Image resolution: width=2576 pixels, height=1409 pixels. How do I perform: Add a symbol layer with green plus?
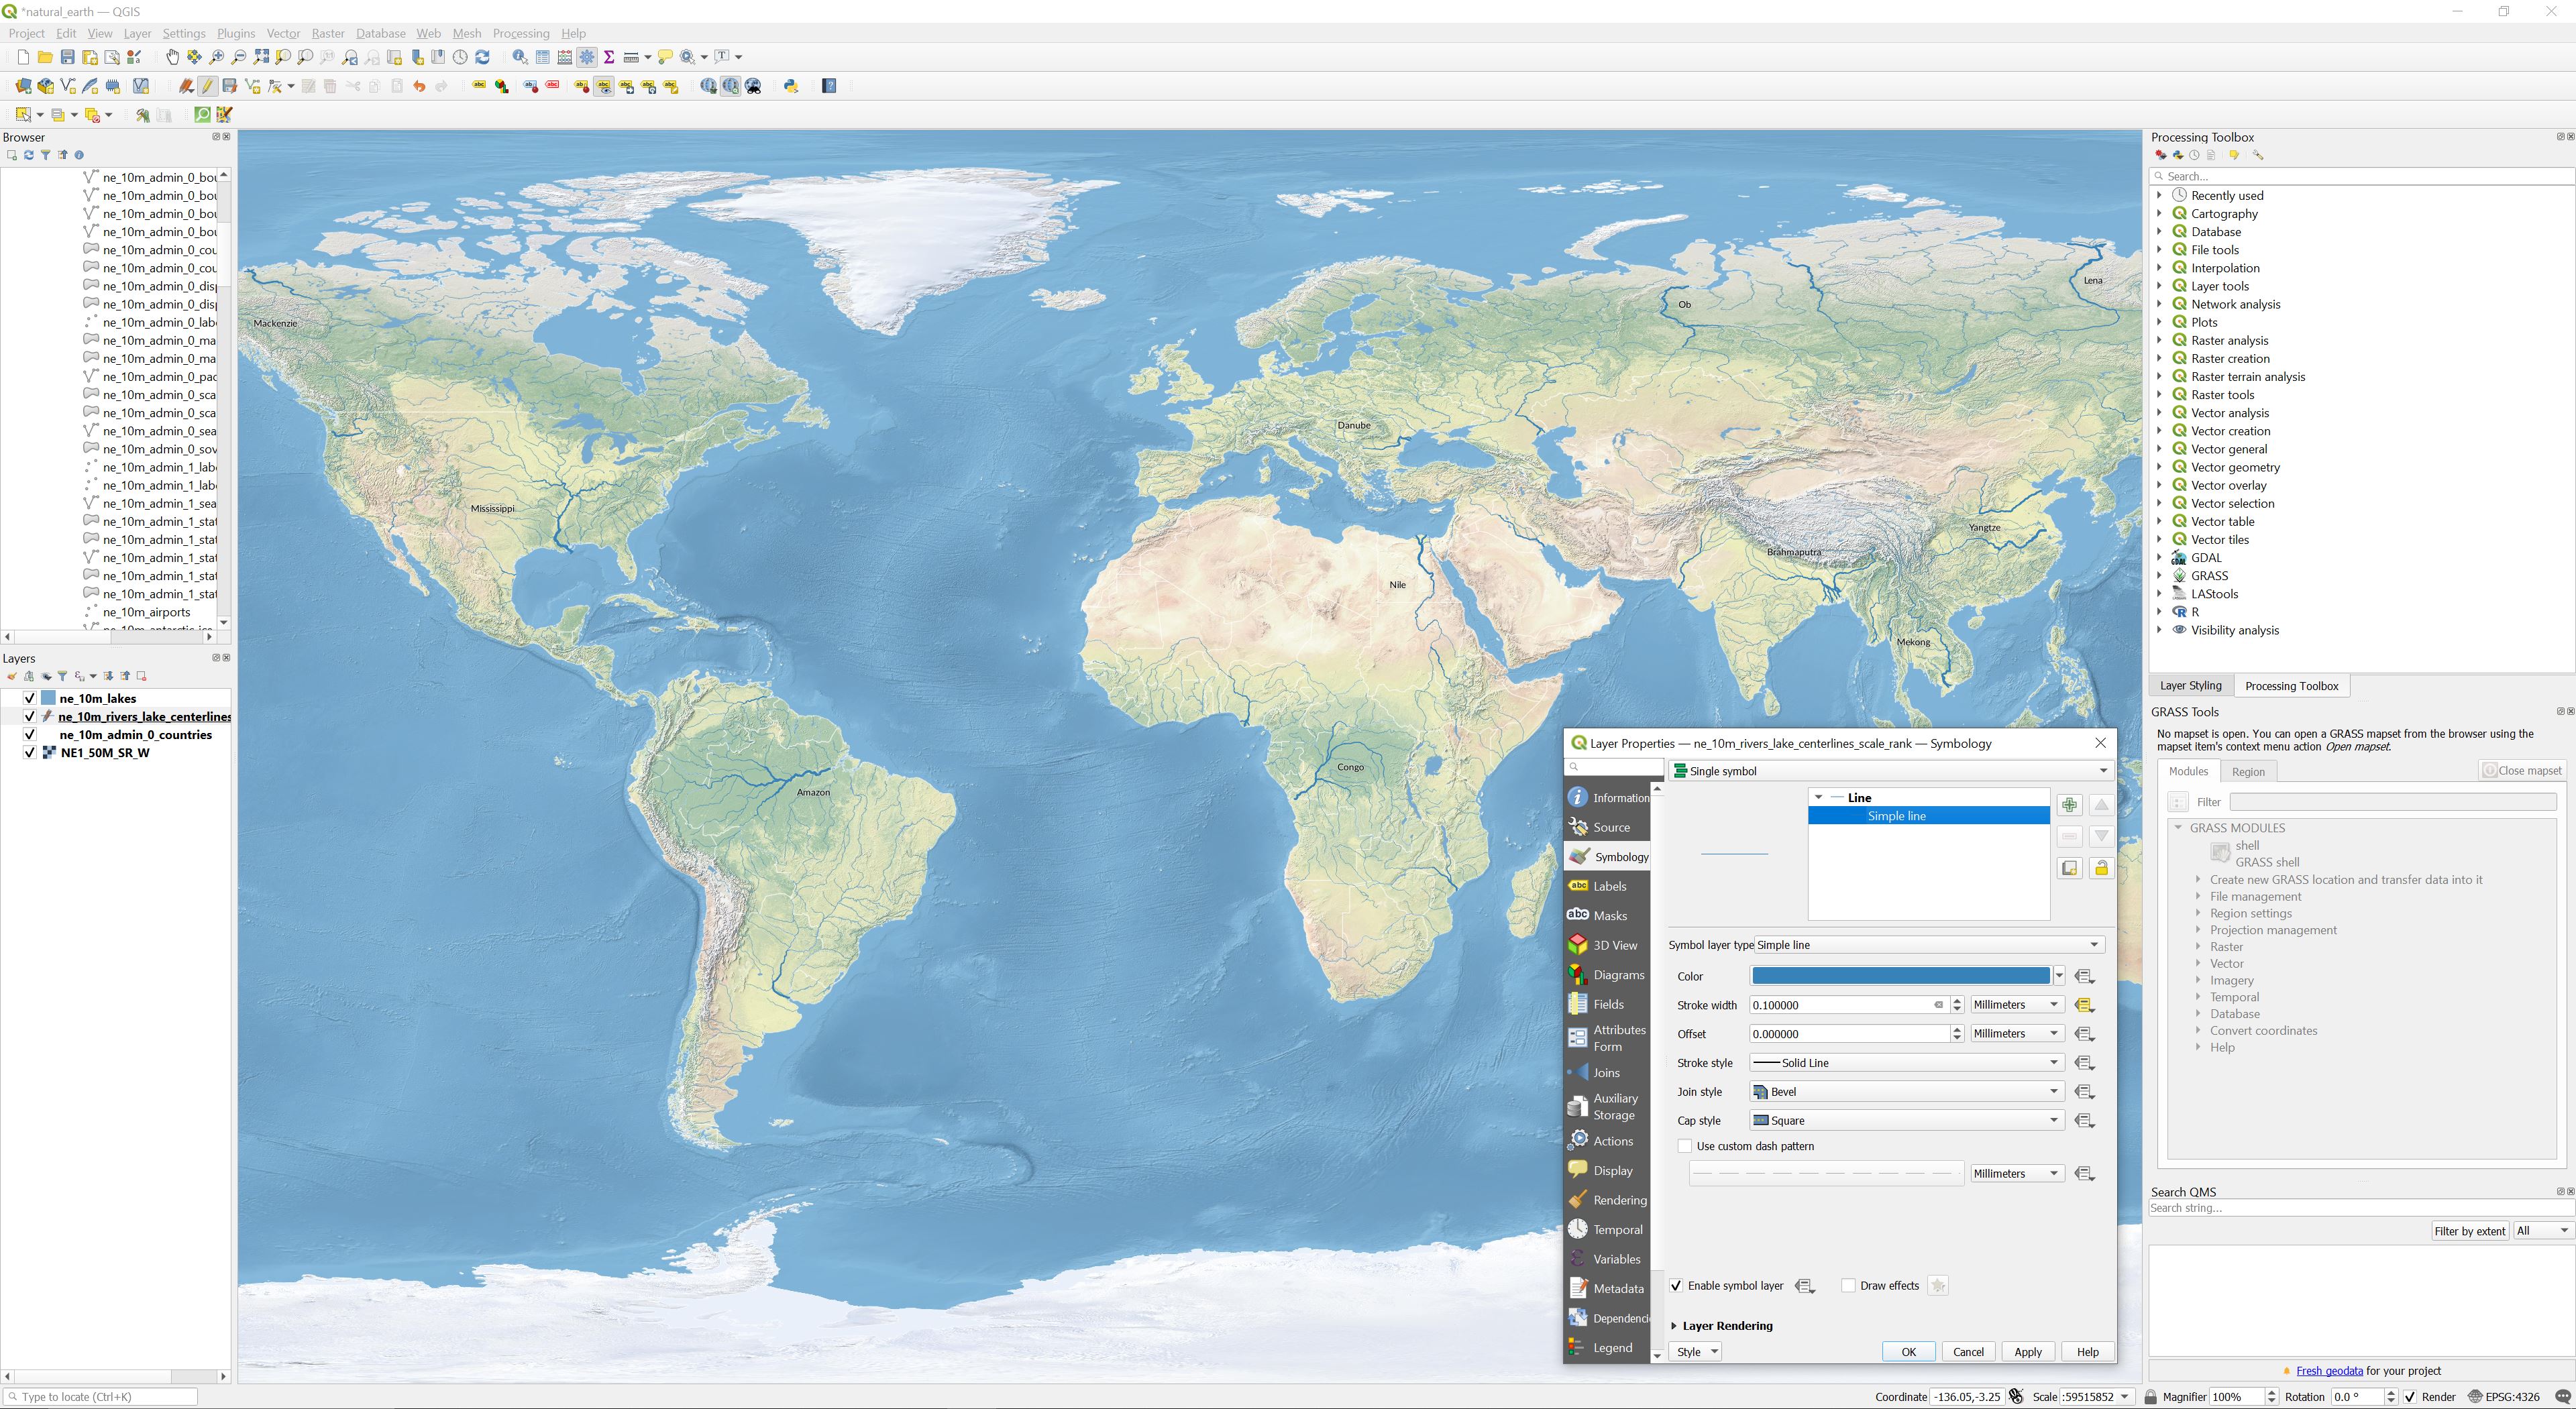(x=2069, y=805)
